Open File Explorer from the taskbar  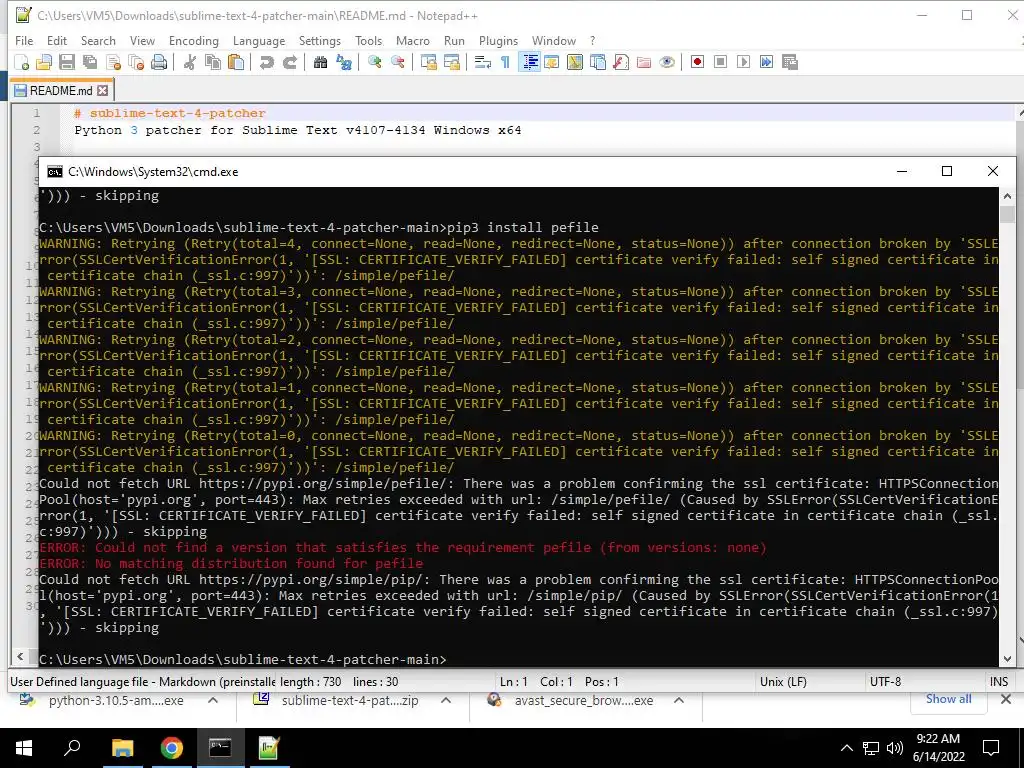pyautogui.click(x=122, y=748)
